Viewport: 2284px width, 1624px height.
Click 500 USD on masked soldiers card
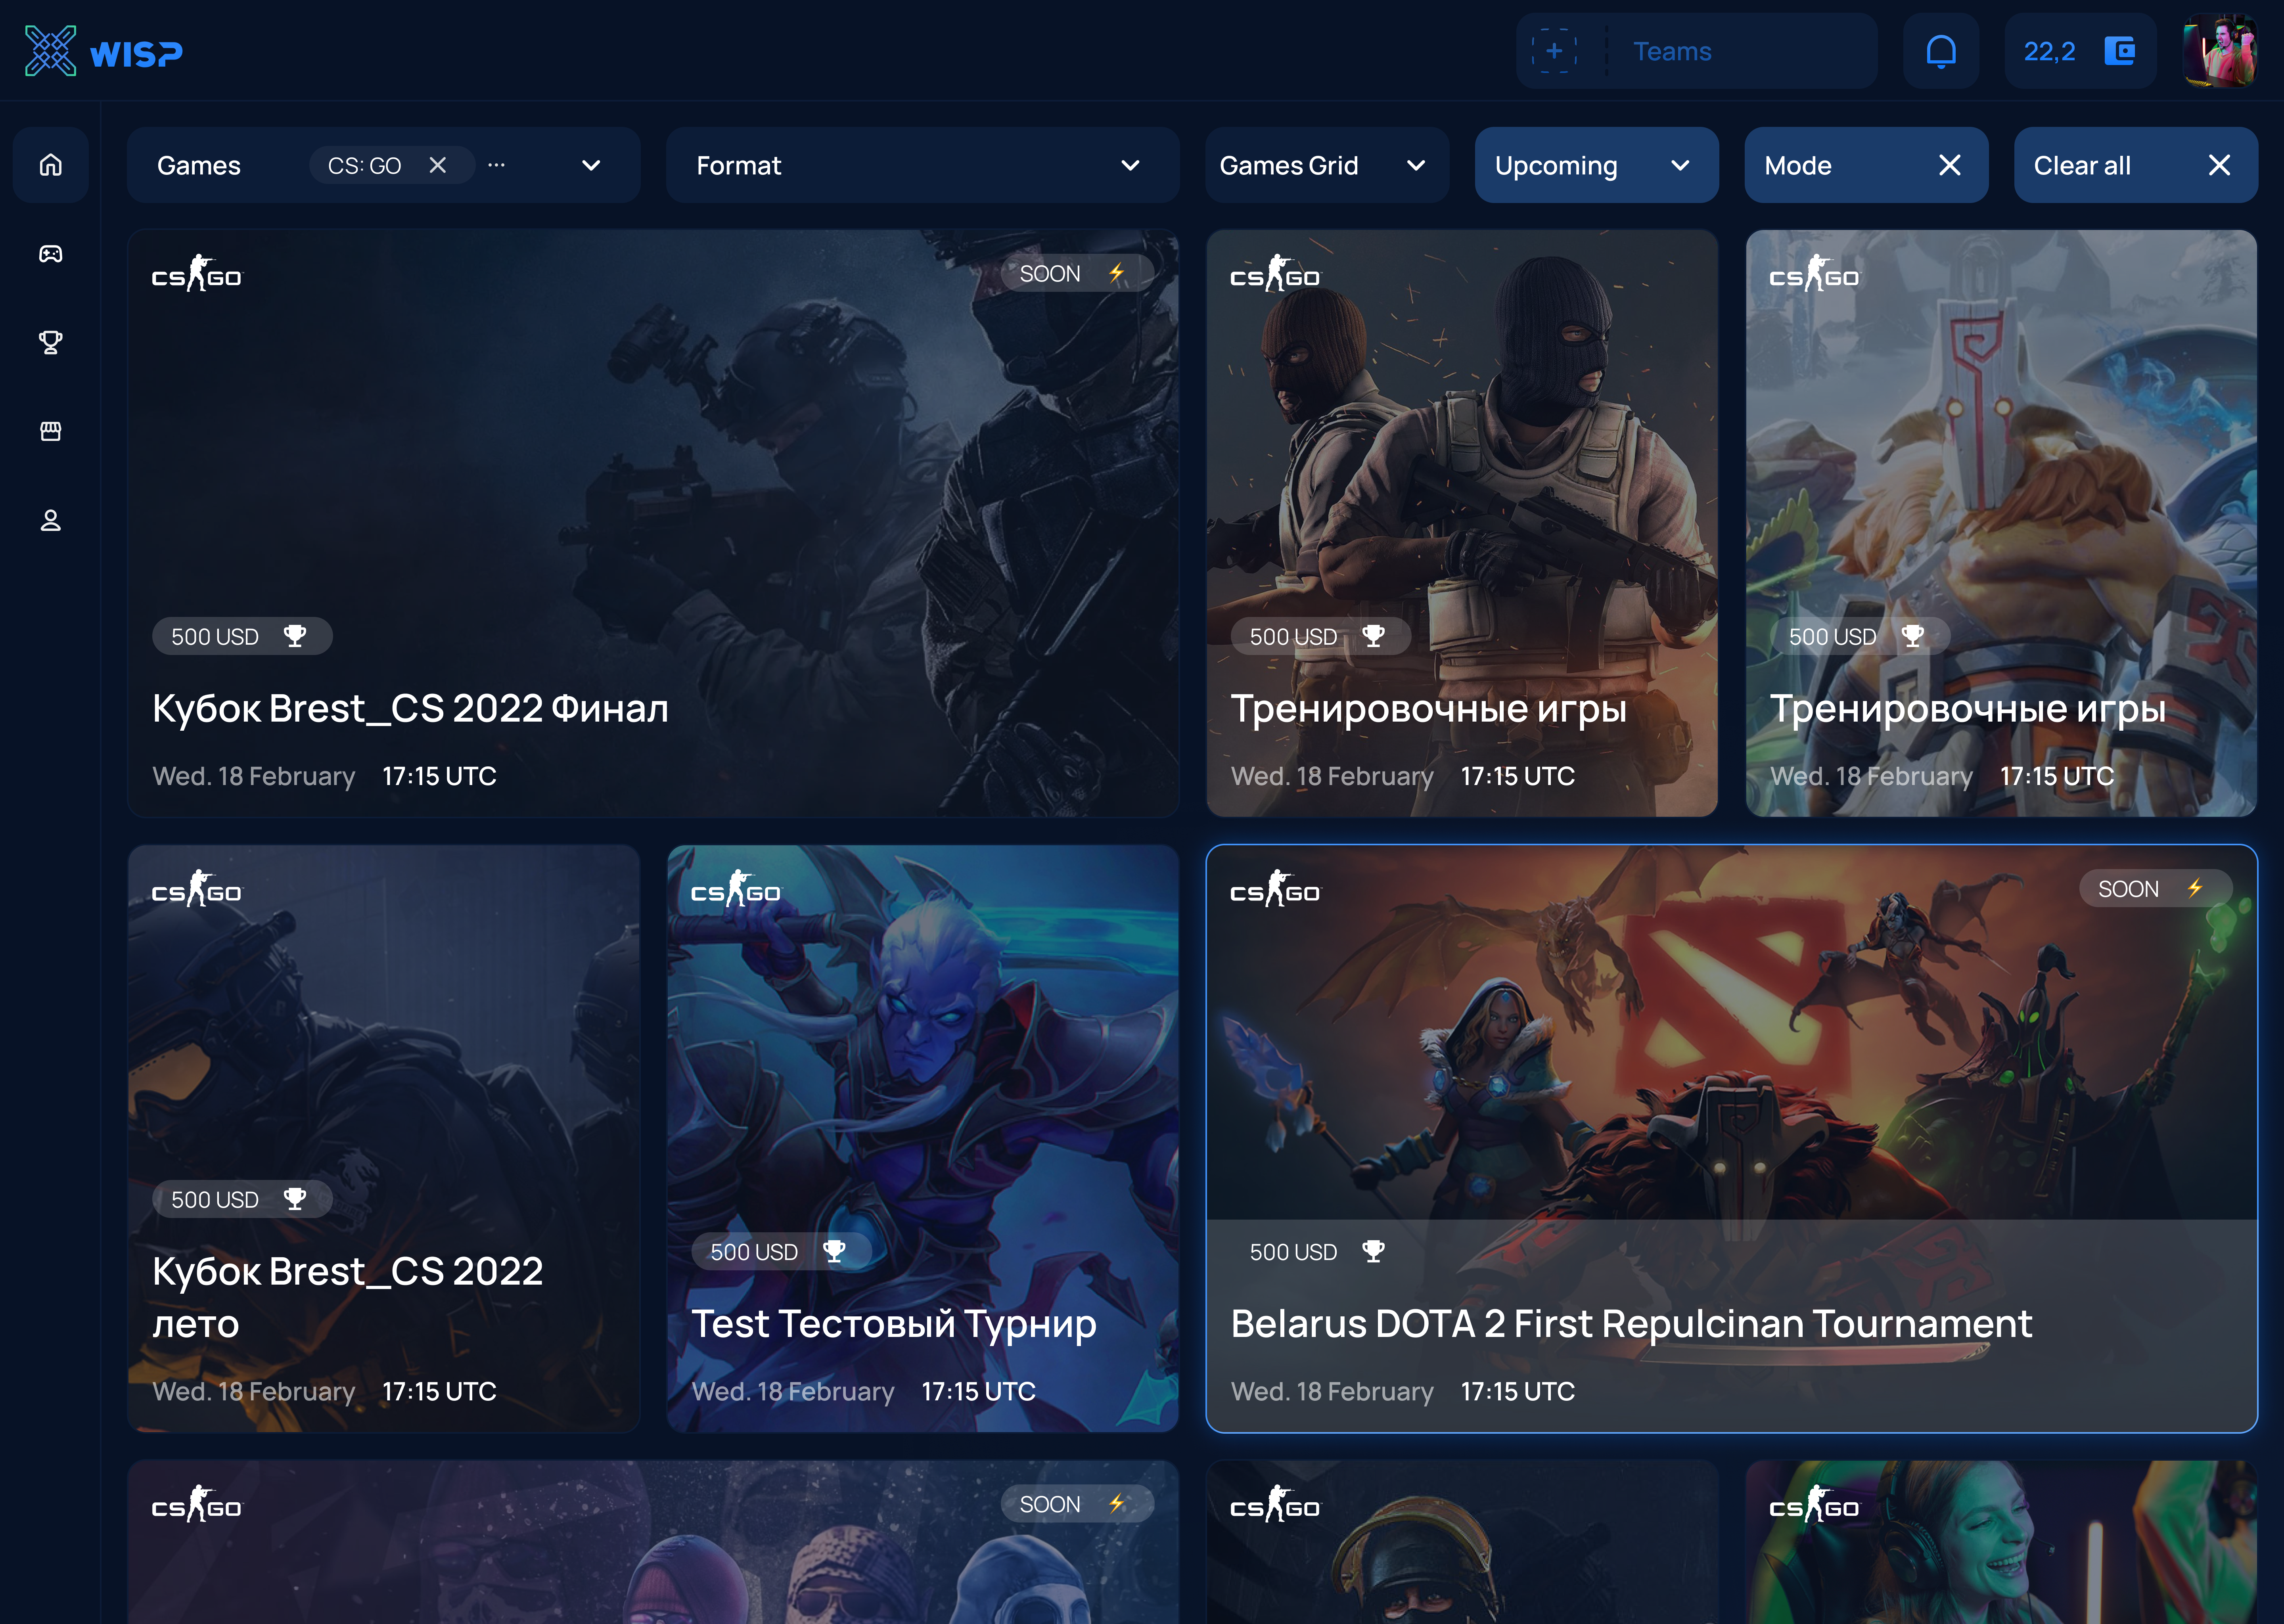tap(1320, 636)
